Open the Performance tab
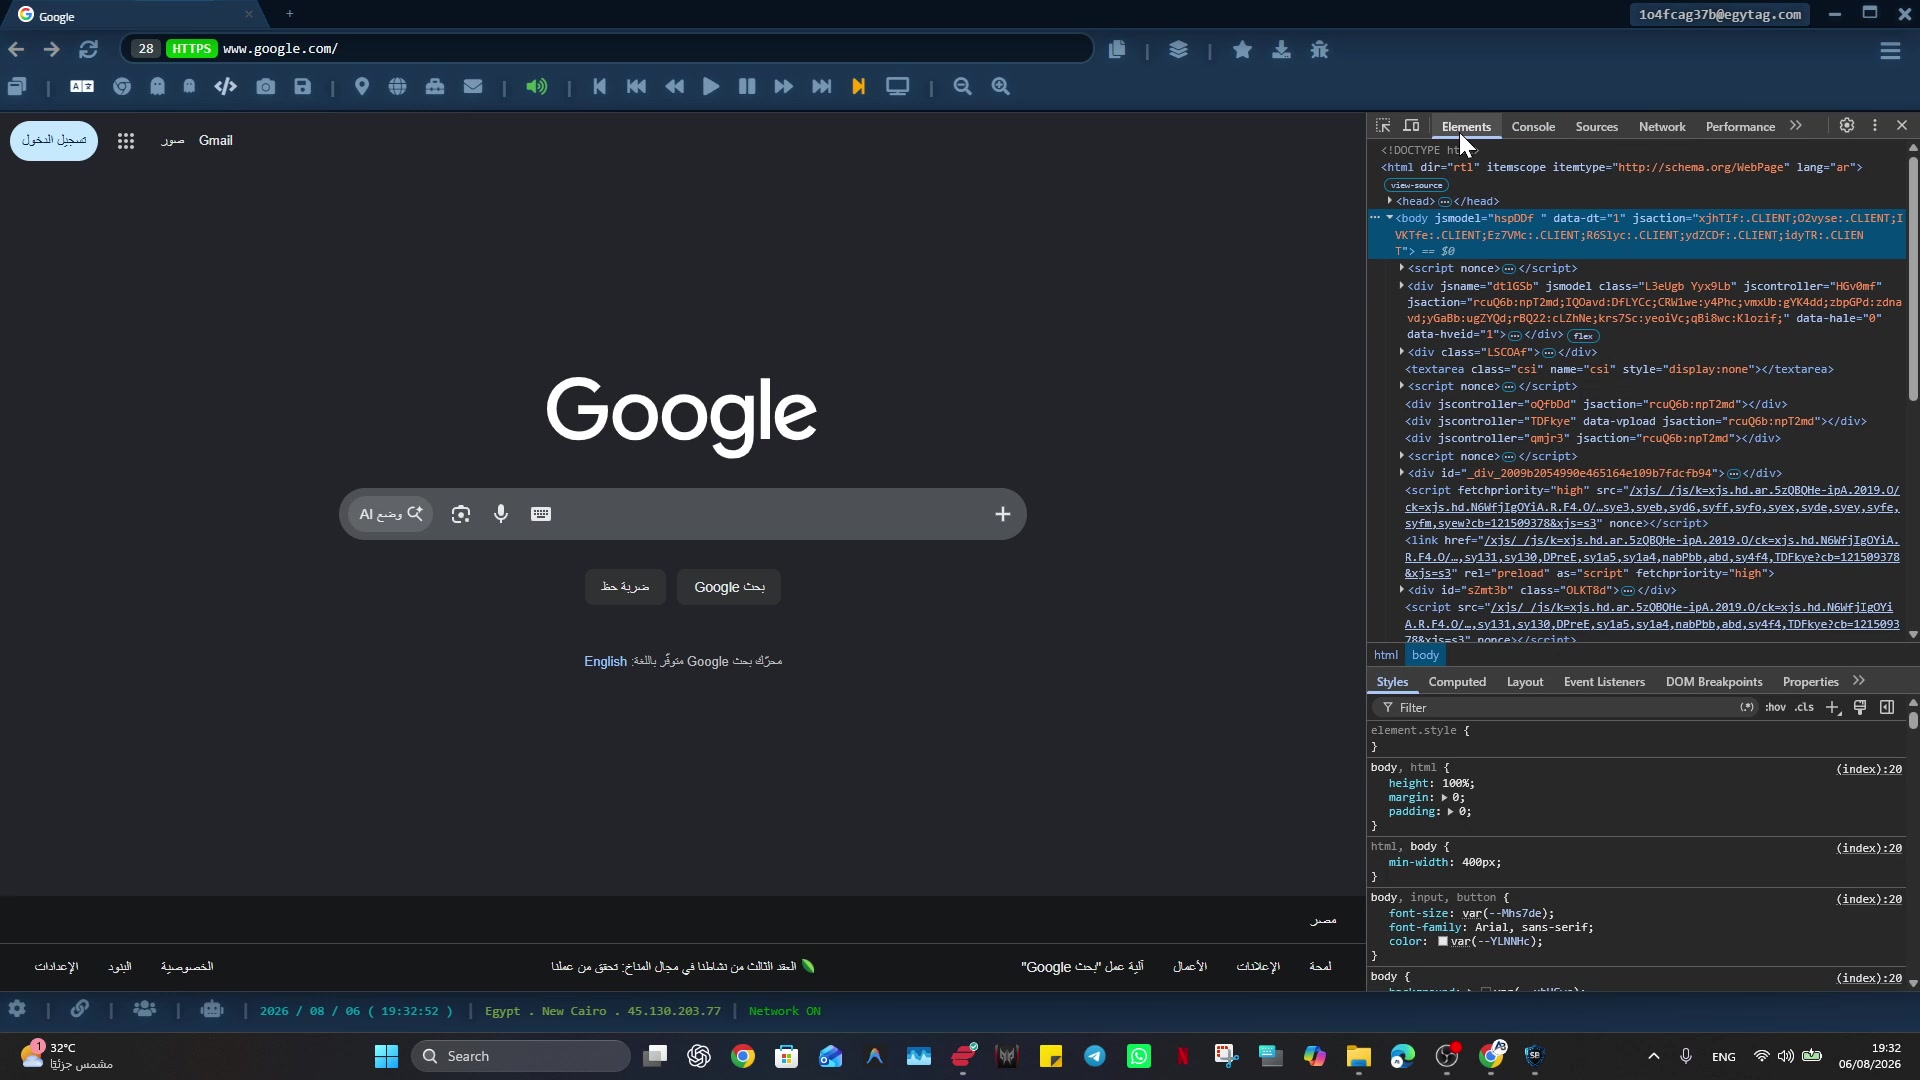The width and height of the screenshot is (1920, 1080). point(1740,127)
